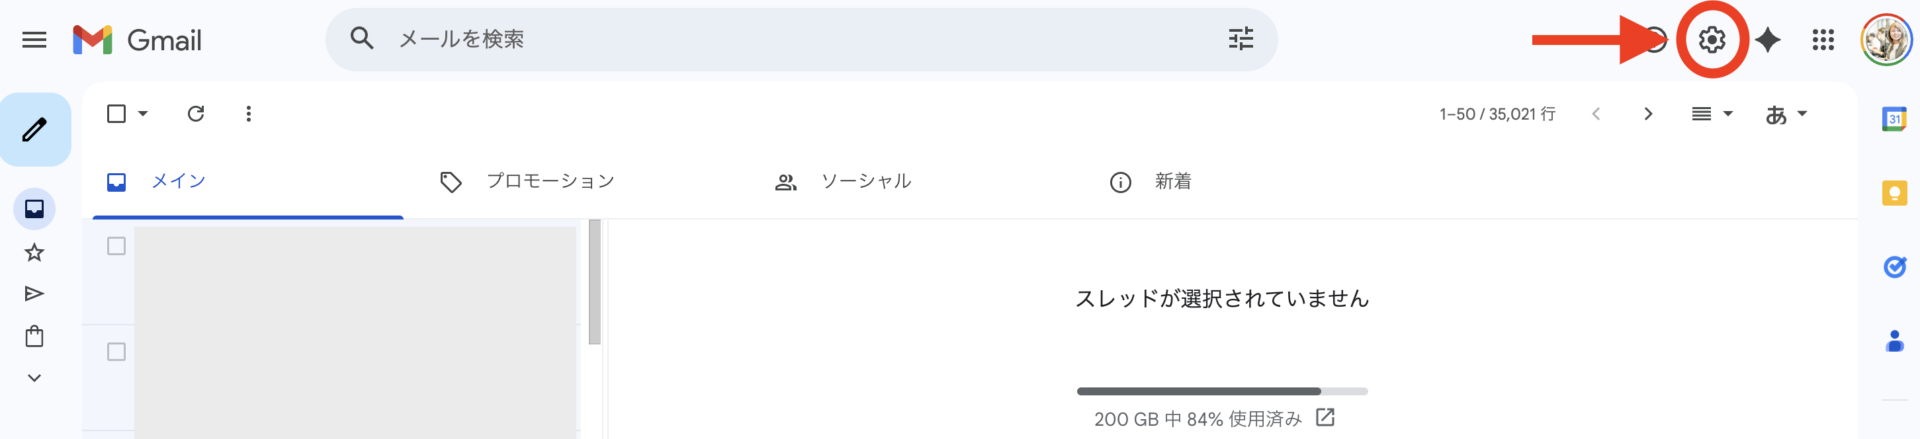Click the Gemini sparkle icon
The height and width of the screenshot is (439, 1920).
click(x=1768, y=40)
